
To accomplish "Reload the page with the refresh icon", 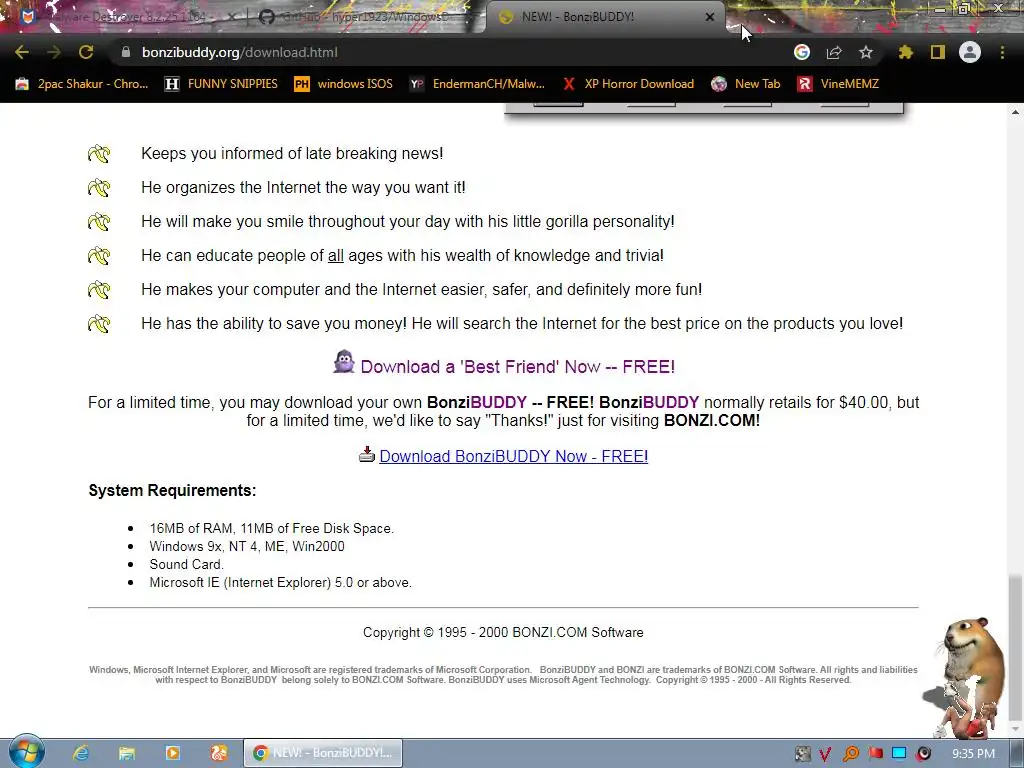I will pyautogui.click(x=86, y=52).
